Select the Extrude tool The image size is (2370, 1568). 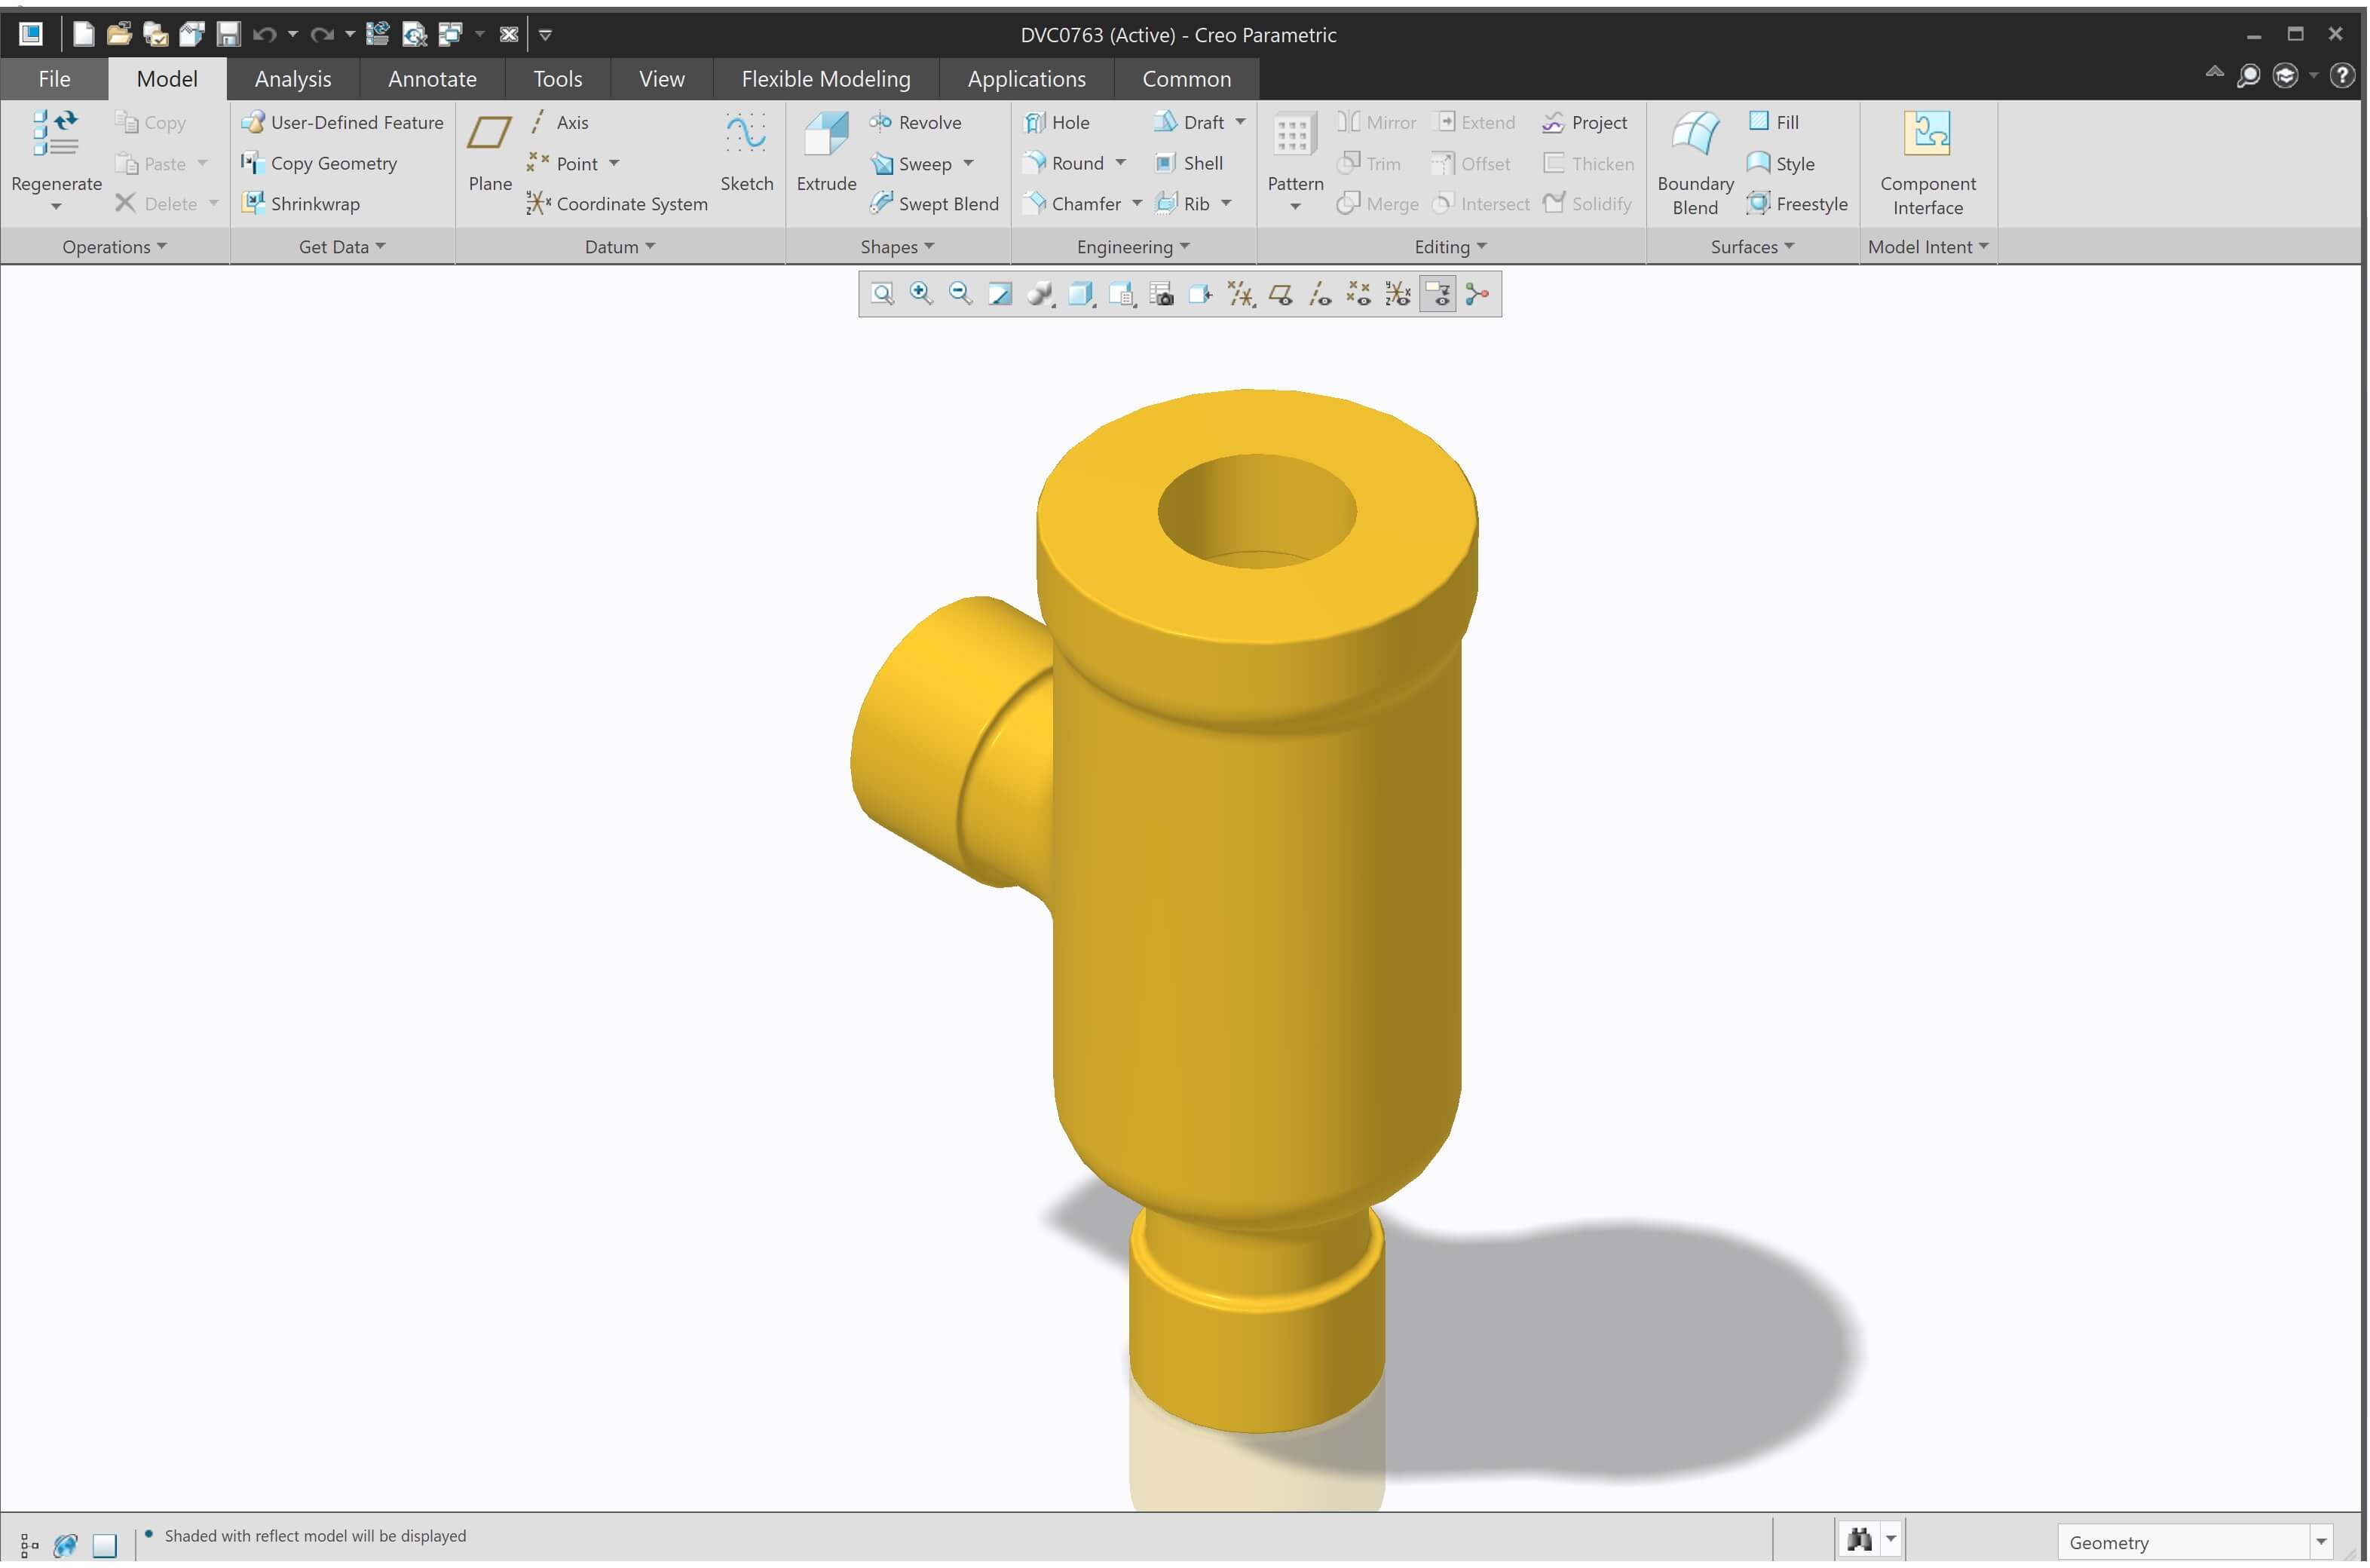[x=826, y=153]
